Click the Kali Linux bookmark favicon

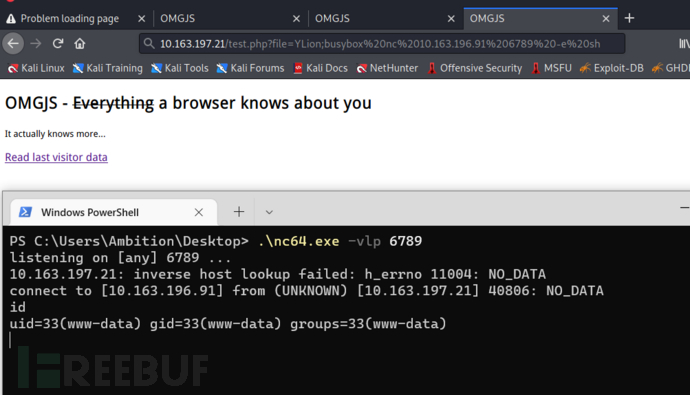(x=13, y=68)
